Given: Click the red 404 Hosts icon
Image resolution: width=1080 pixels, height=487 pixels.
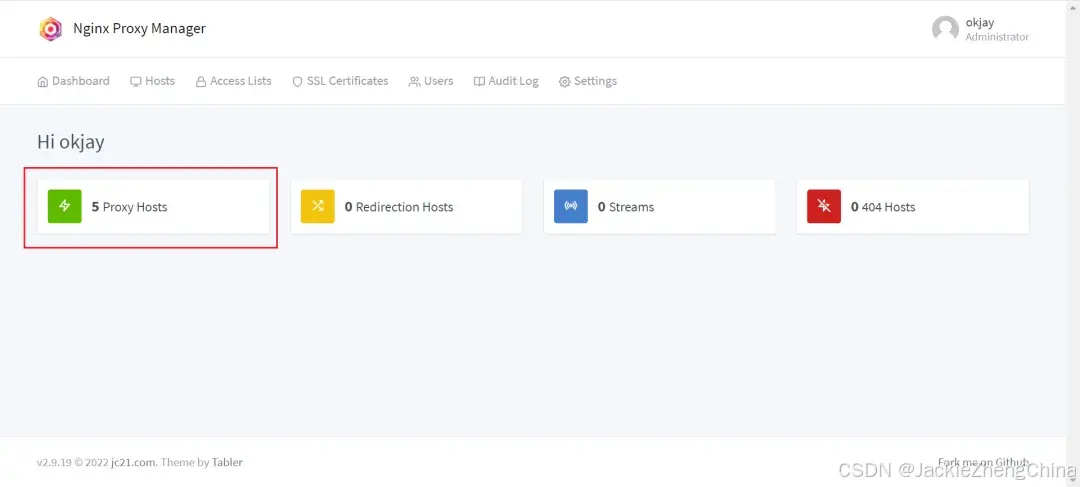Looking at the screenshot, I should click(824, 207).
